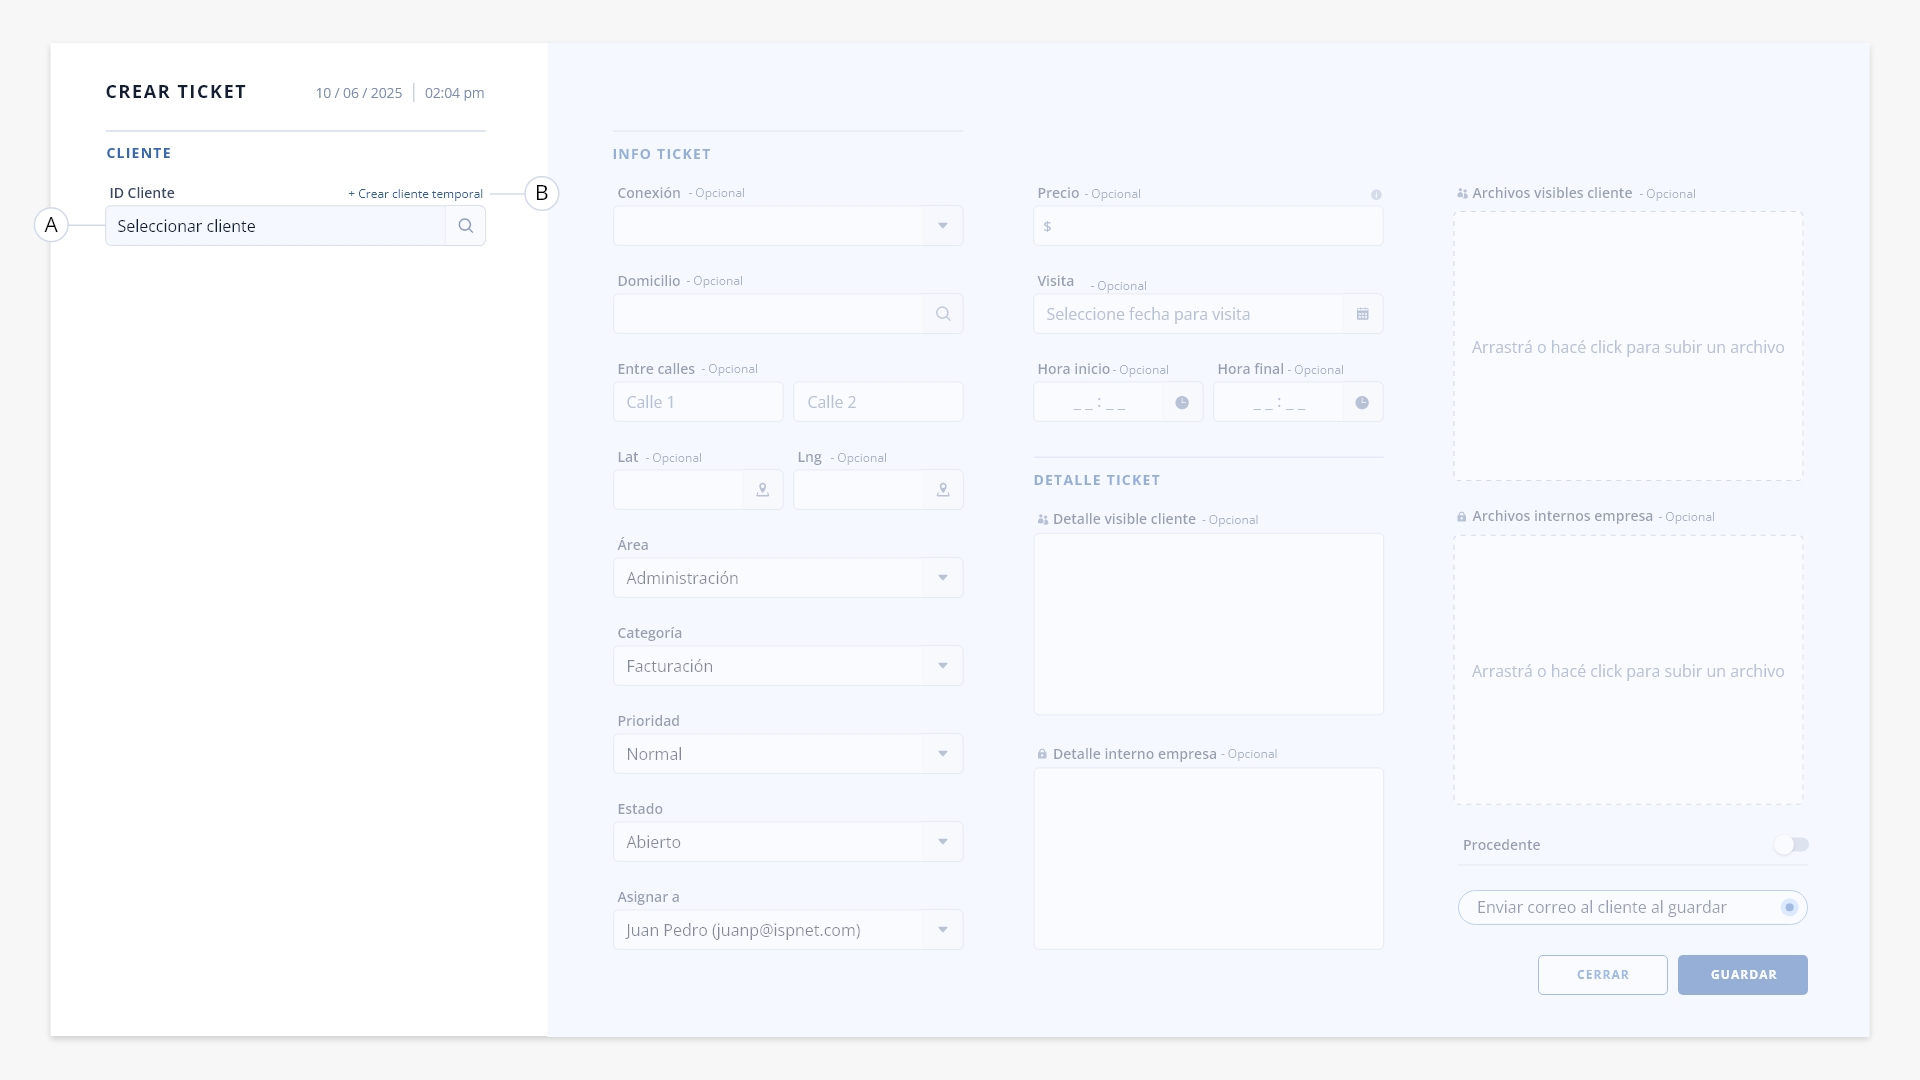Click the Lng location pin icon

[942, 490]
